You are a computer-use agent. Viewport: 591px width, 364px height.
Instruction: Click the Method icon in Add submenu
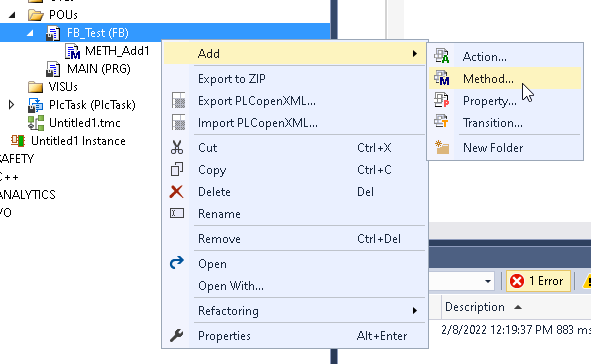(441, 78)
